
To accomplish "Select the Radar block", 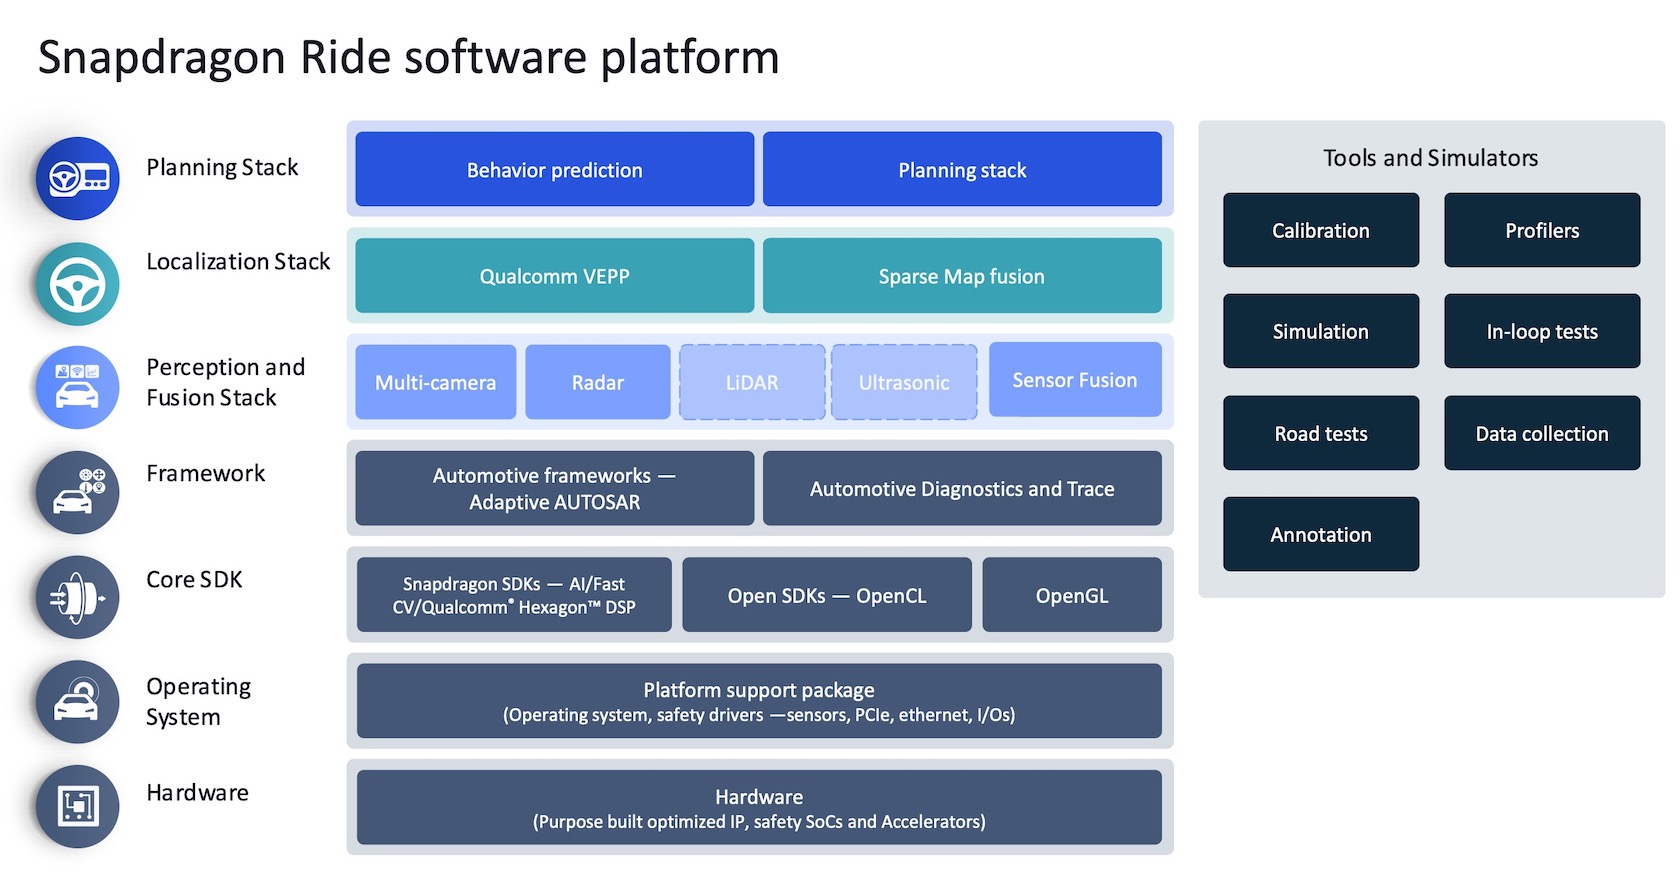I will coord(598,382).
